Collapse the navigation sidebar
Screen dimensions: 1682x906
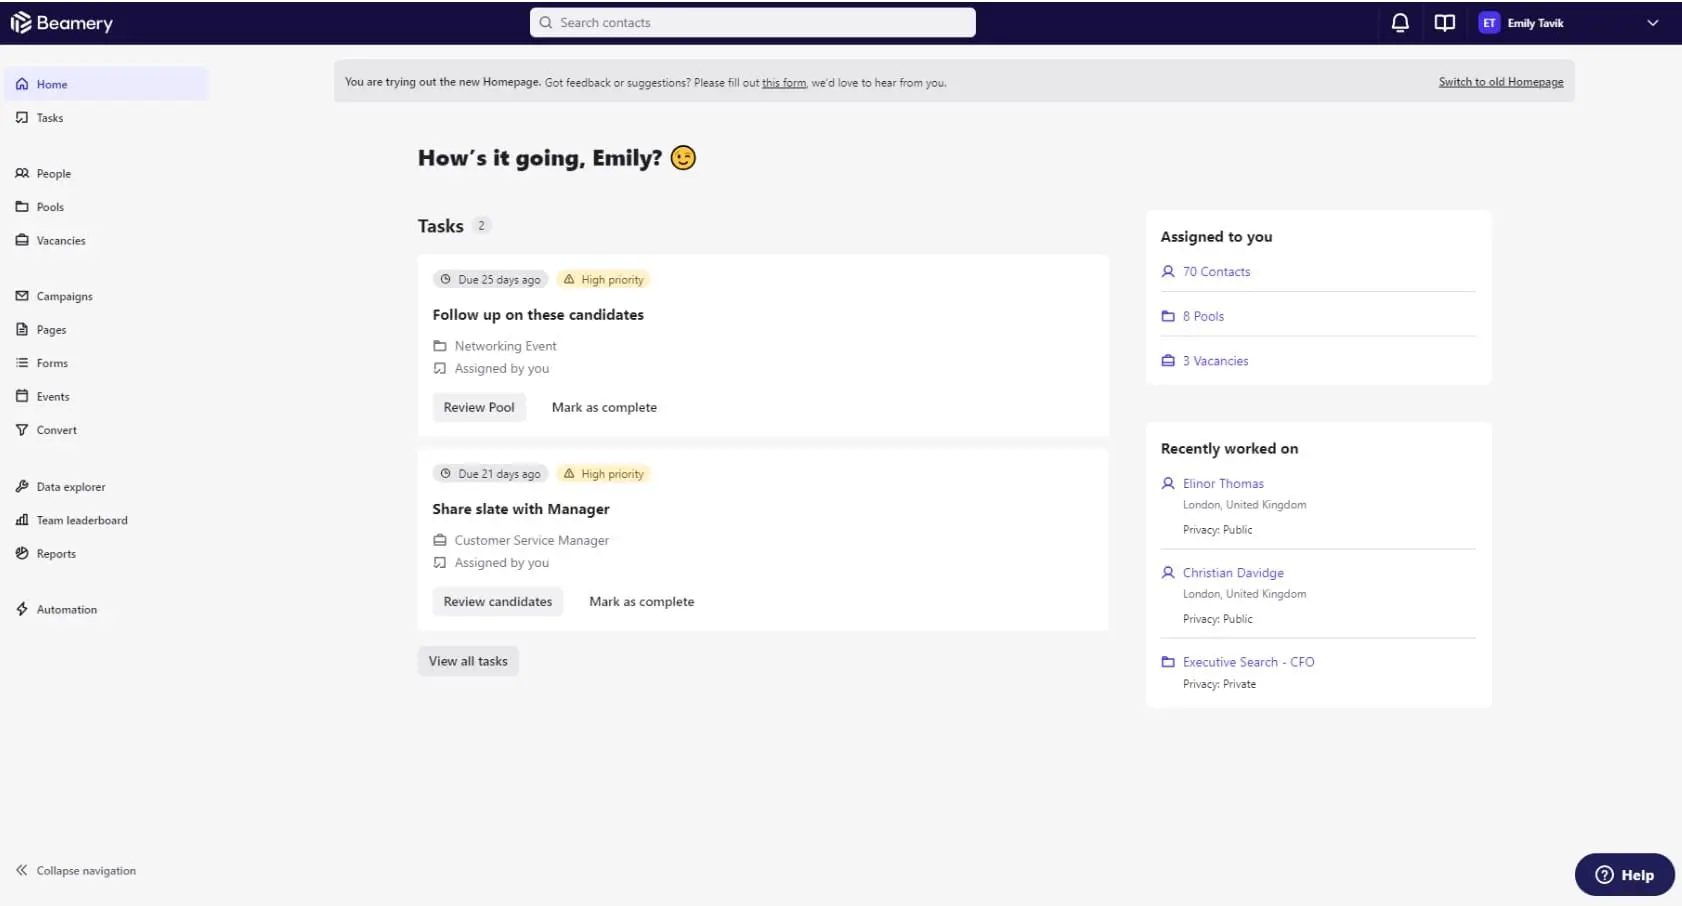tap(76, 870)
